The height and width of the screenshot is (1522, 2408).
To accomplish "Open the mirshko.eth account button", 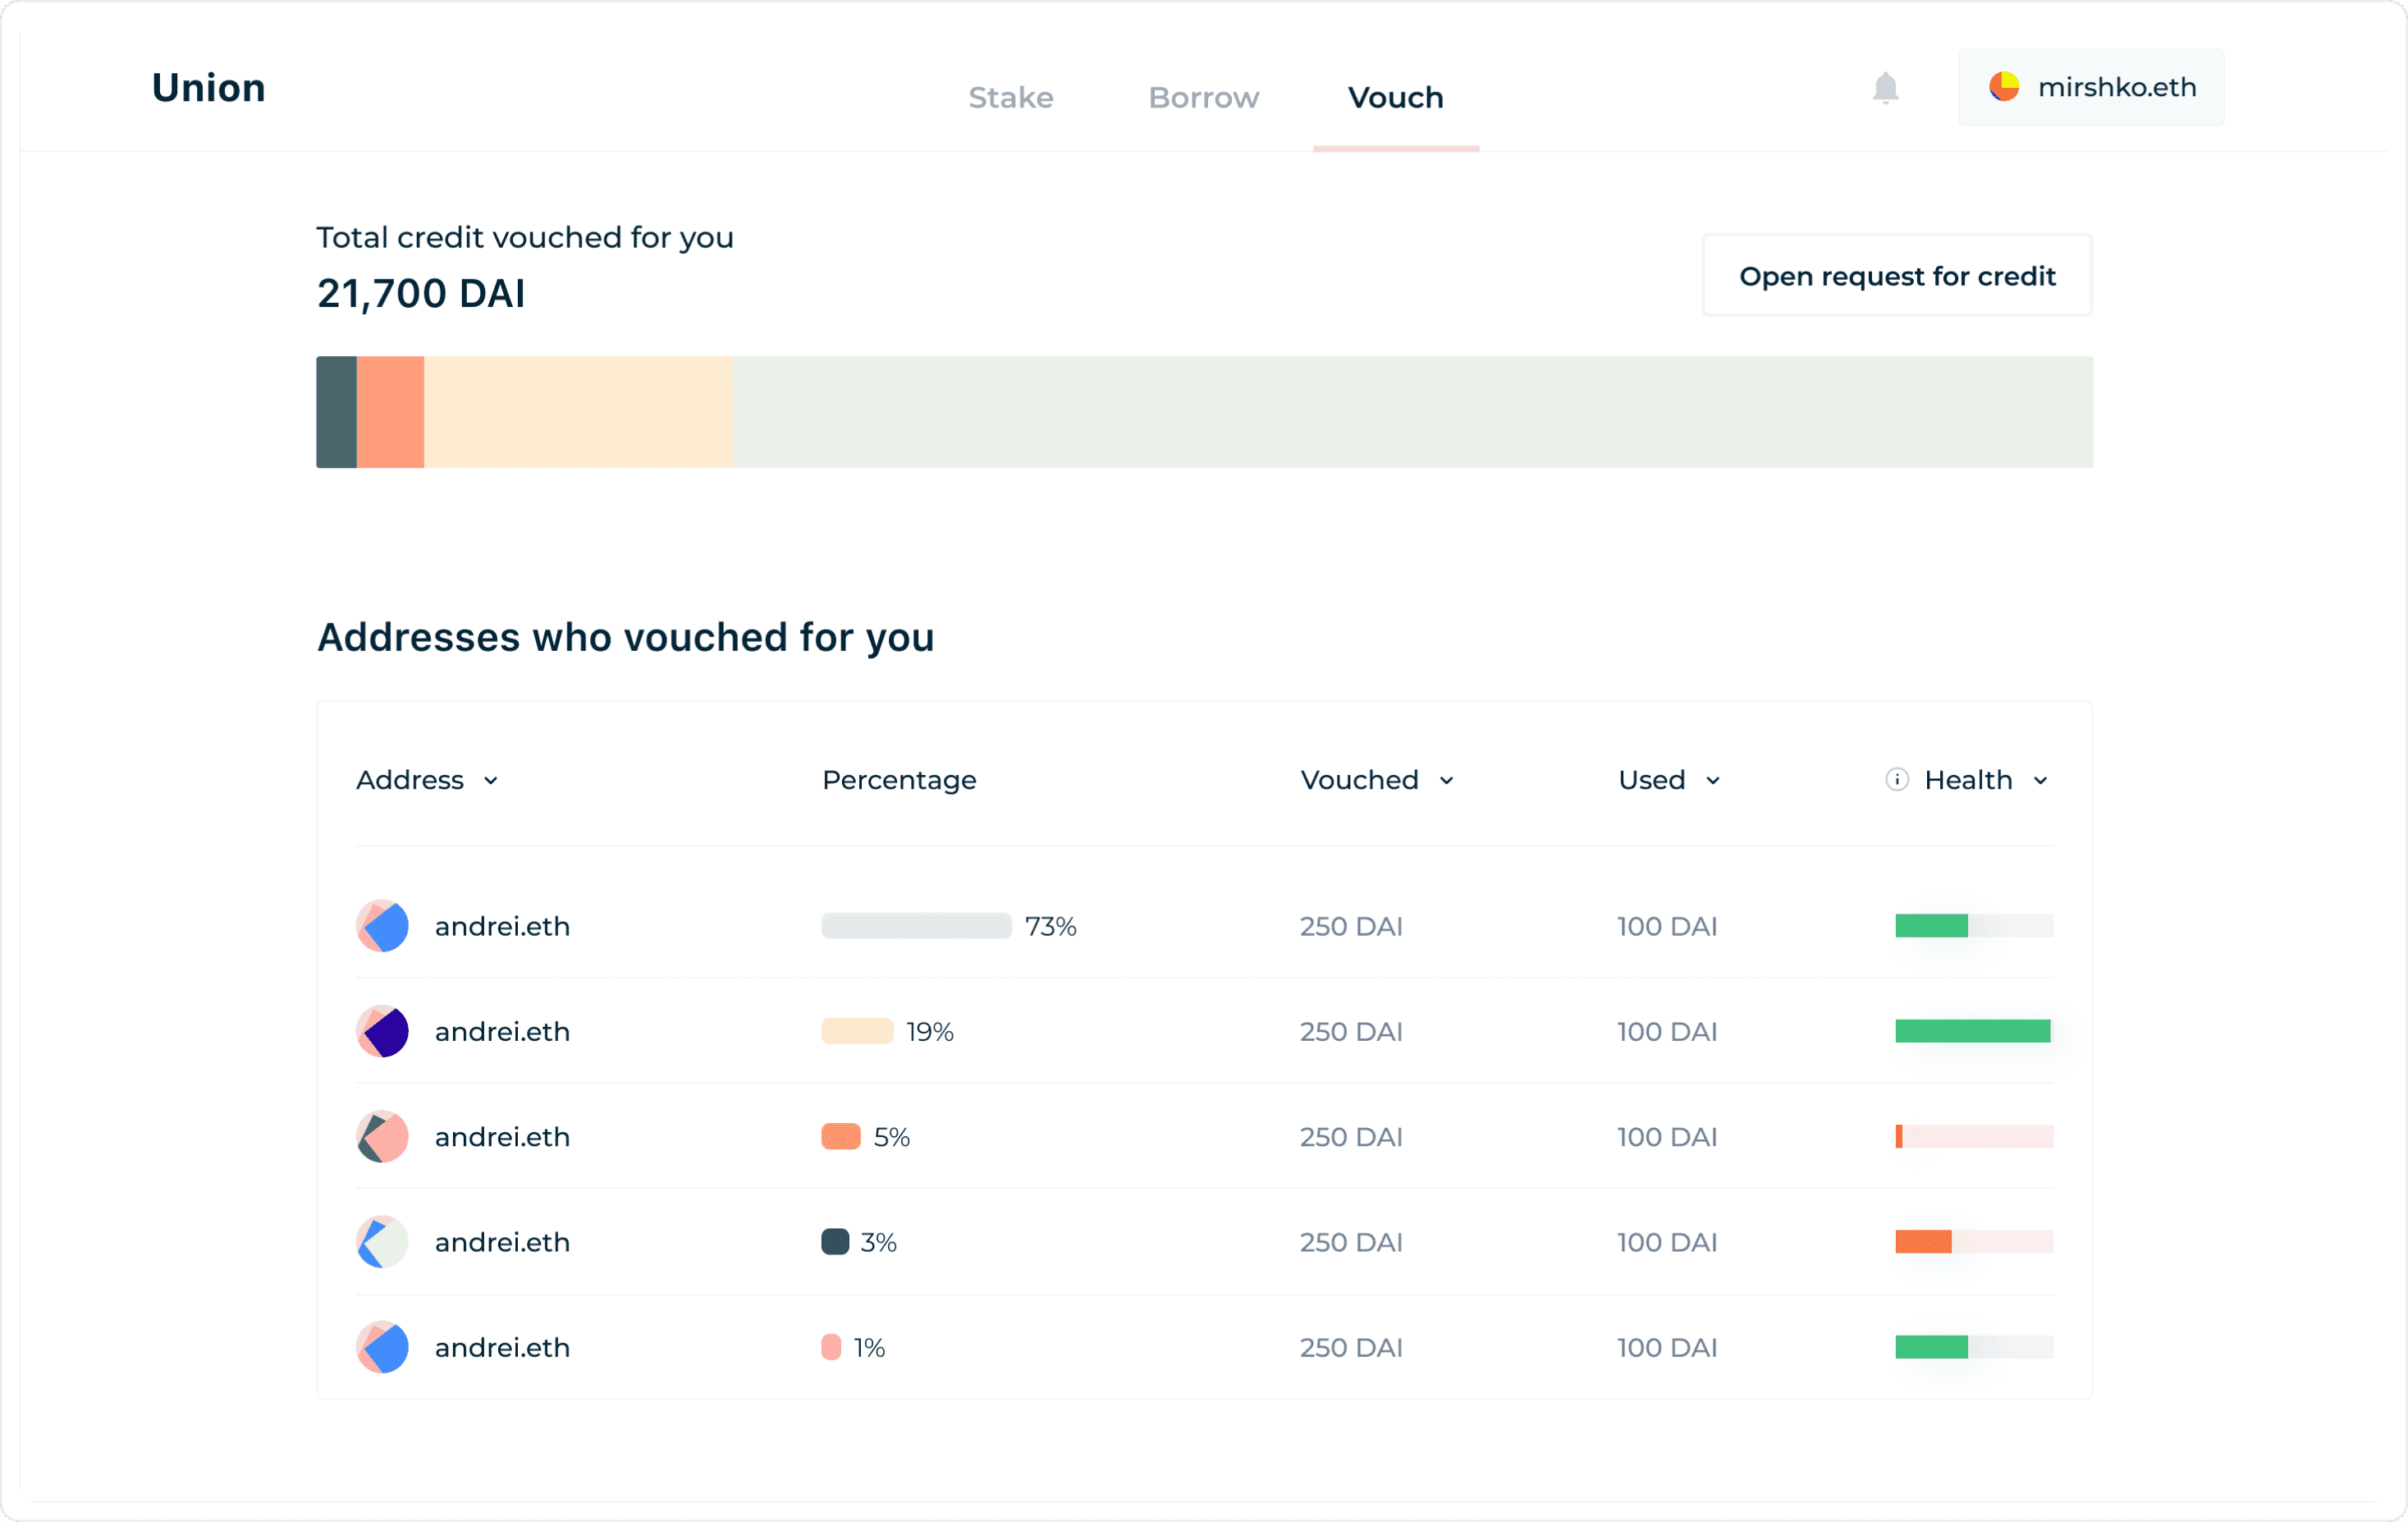I will click(x=2091, y=87).
